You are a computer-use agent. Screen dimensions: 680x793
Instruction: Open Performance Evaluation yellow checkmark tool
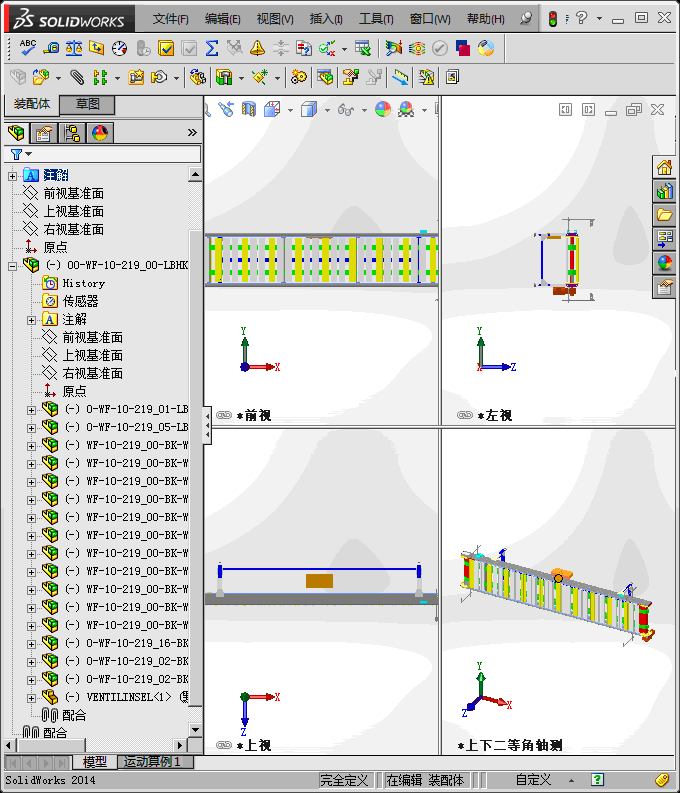166,48
